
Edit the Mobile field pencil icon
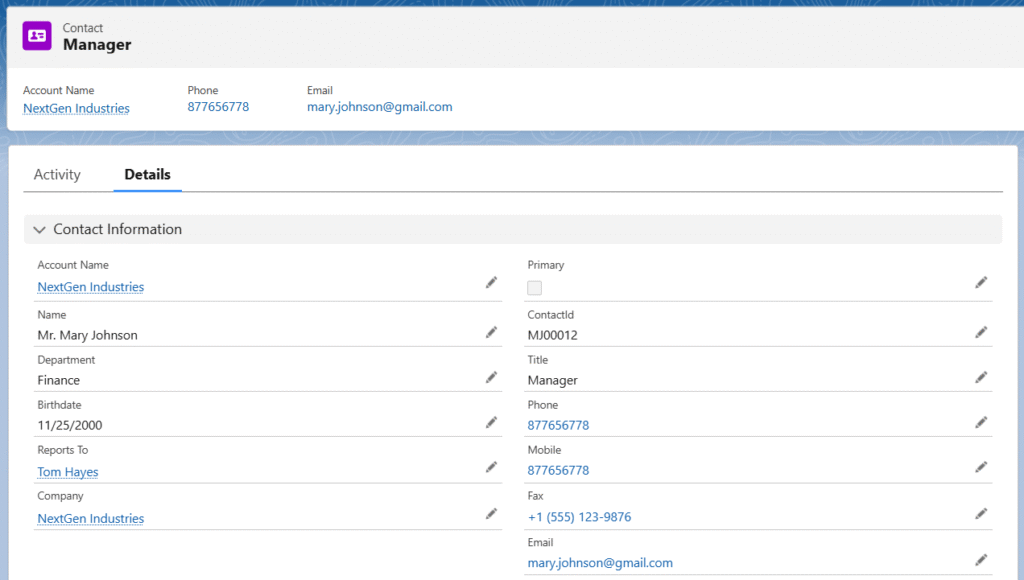pyautogui.click(x=981, y=467)
